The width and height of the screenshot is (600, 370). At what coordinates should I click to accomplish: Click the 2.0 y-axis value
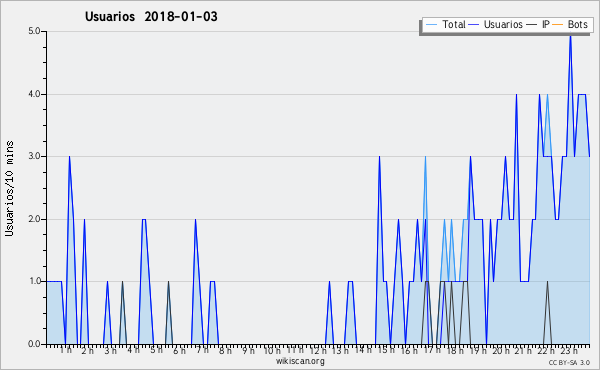[x=34, y=219]
